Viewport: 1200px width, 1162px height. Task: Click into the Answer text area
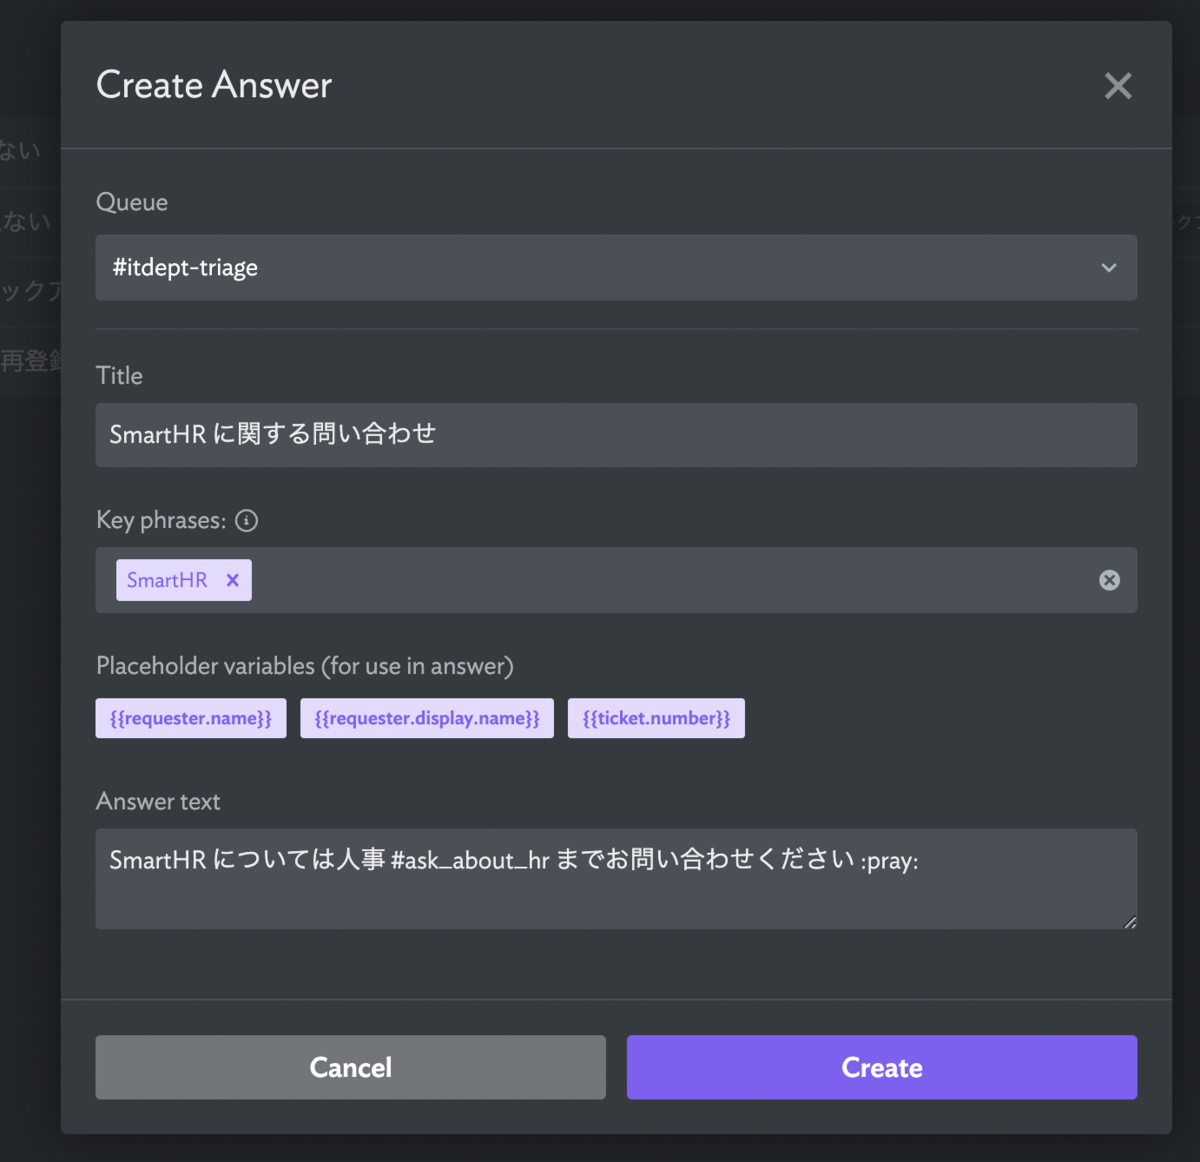pos(616,878)
